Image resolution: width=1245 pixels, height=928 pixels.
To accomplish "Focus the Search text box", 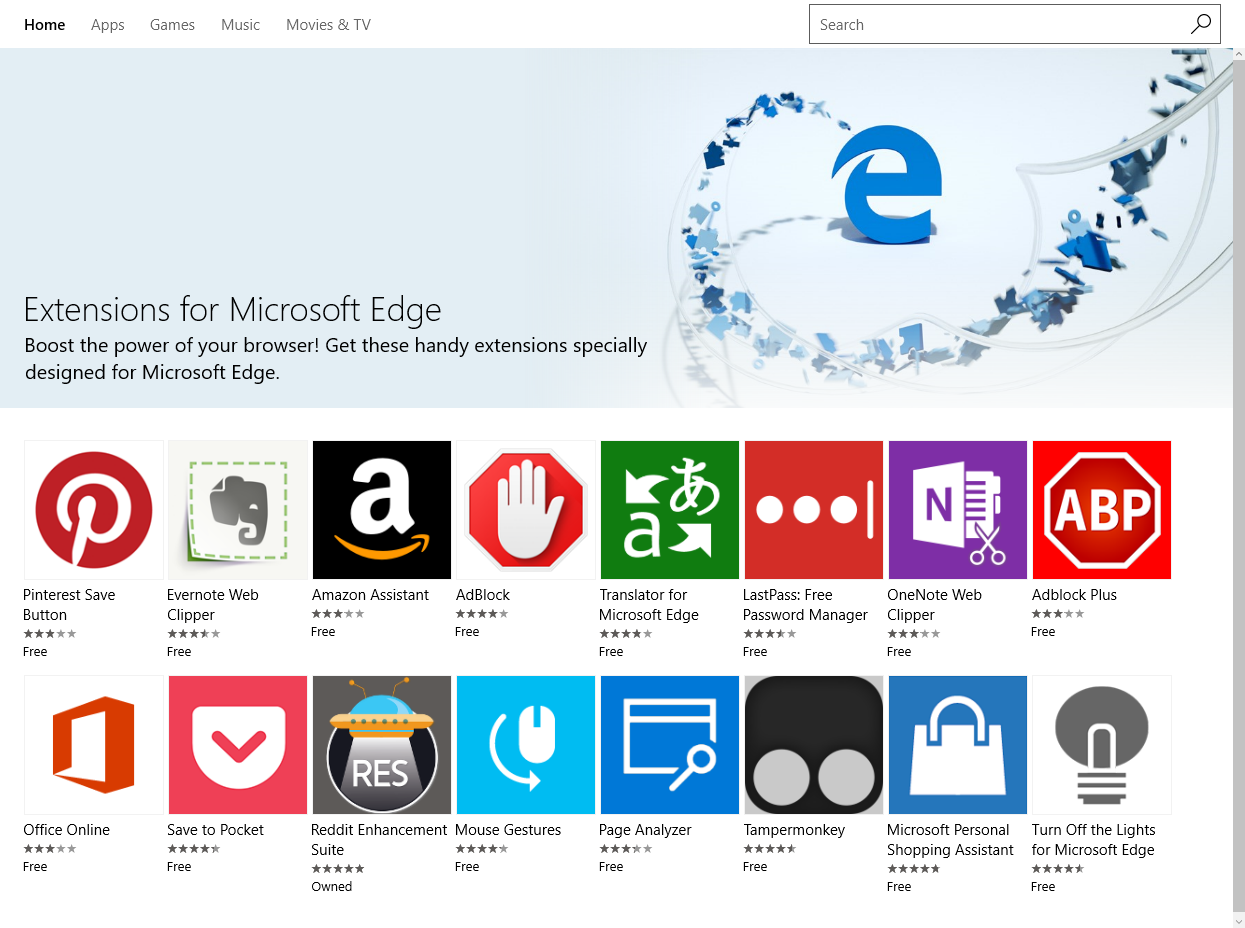I will tap(995, 25).
